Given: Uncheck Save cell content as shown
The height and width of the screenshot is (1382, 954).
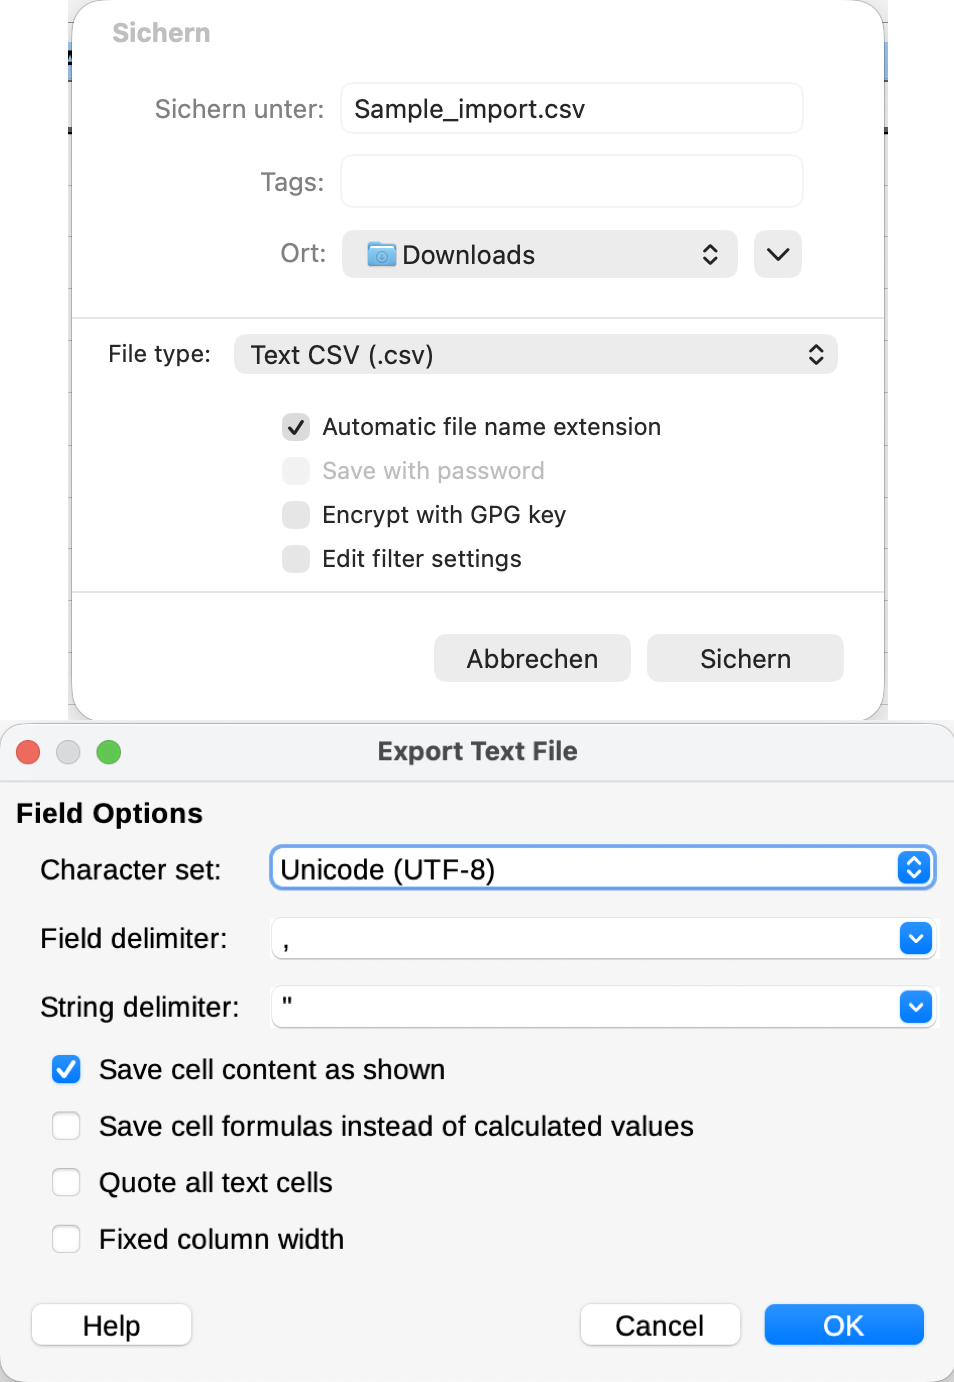Looking at the screenshot, I should pos(66,1069).
